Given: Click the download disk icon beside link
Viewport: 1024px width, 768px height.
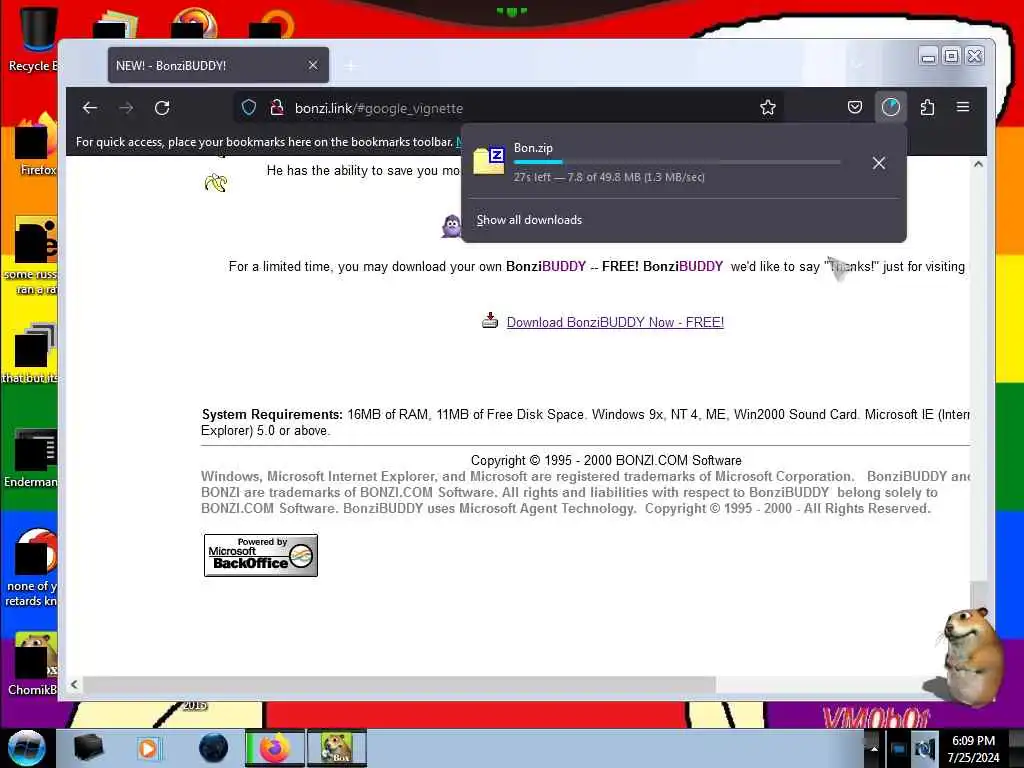Looking at the screenshot, I should pyautogui.click(x=490, y=320).
